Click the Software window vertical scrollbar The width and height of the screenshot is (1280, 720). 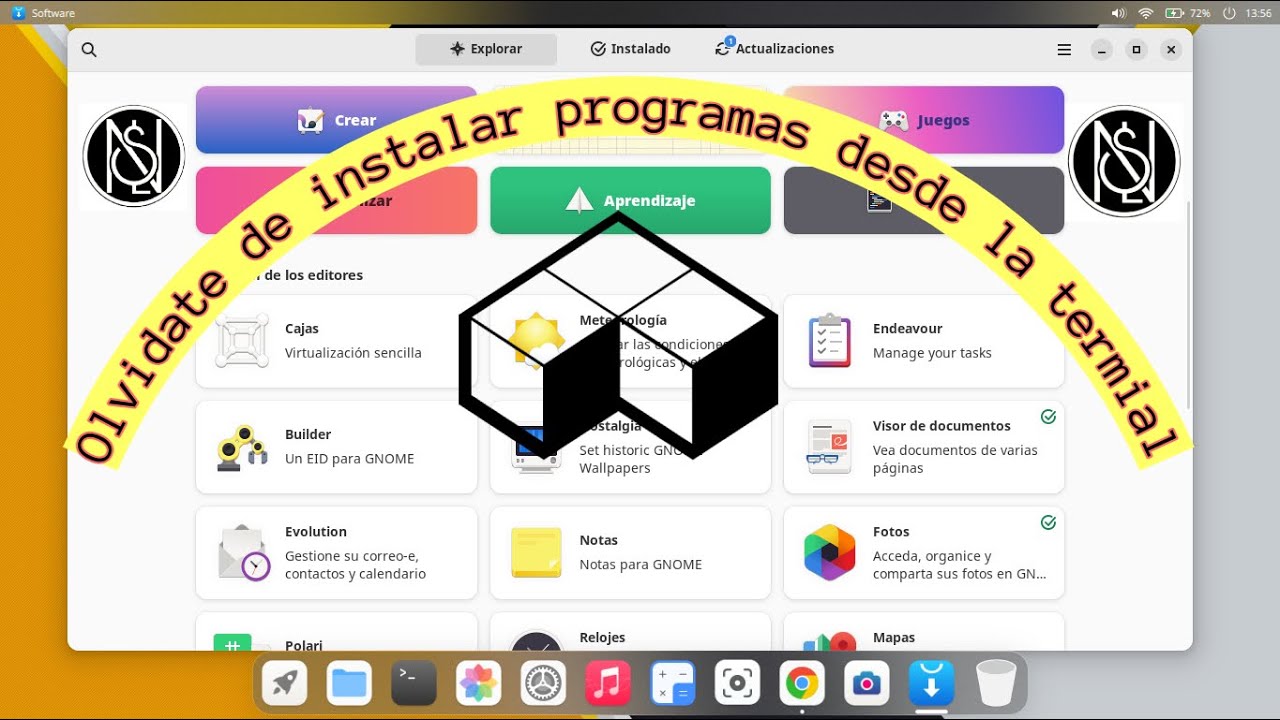click(x=1188, y=305)
